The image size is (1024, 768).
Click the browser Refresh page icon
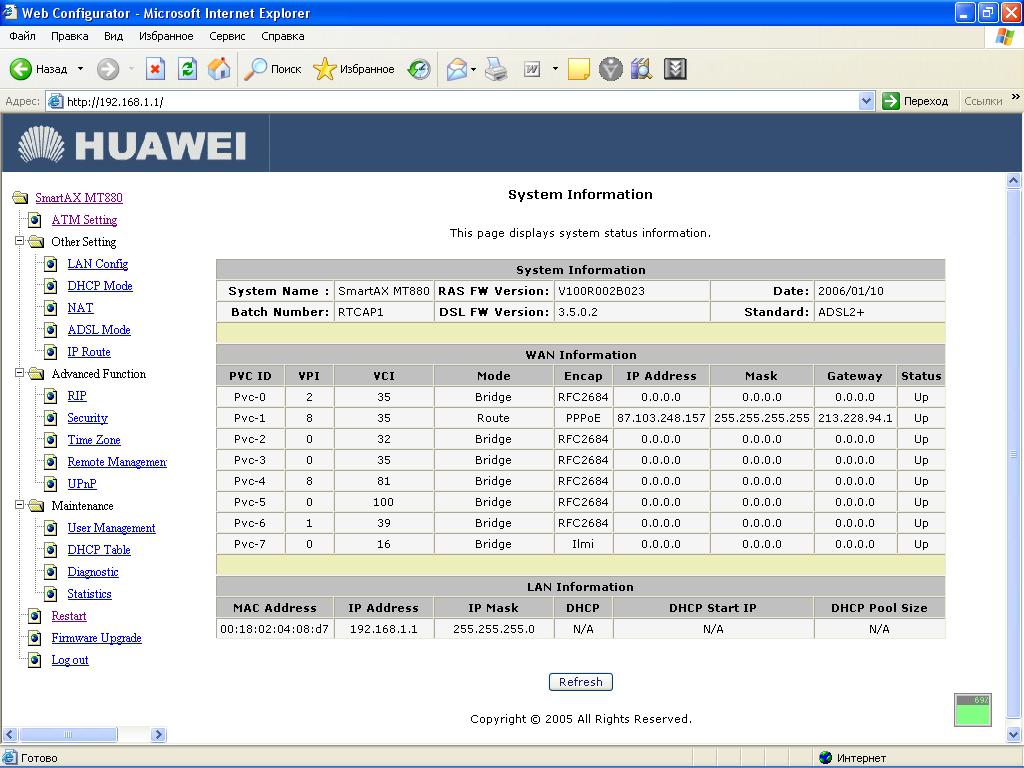187,69
